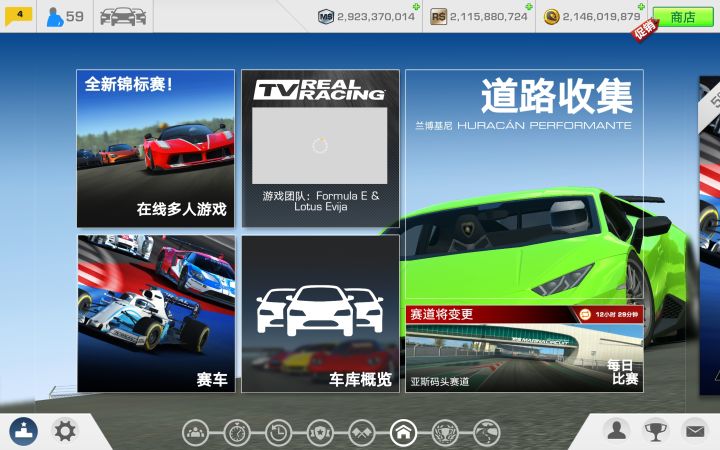Click the M$ balance 2,923,370,014
This screenshot has width=720, height=450.
376,17
